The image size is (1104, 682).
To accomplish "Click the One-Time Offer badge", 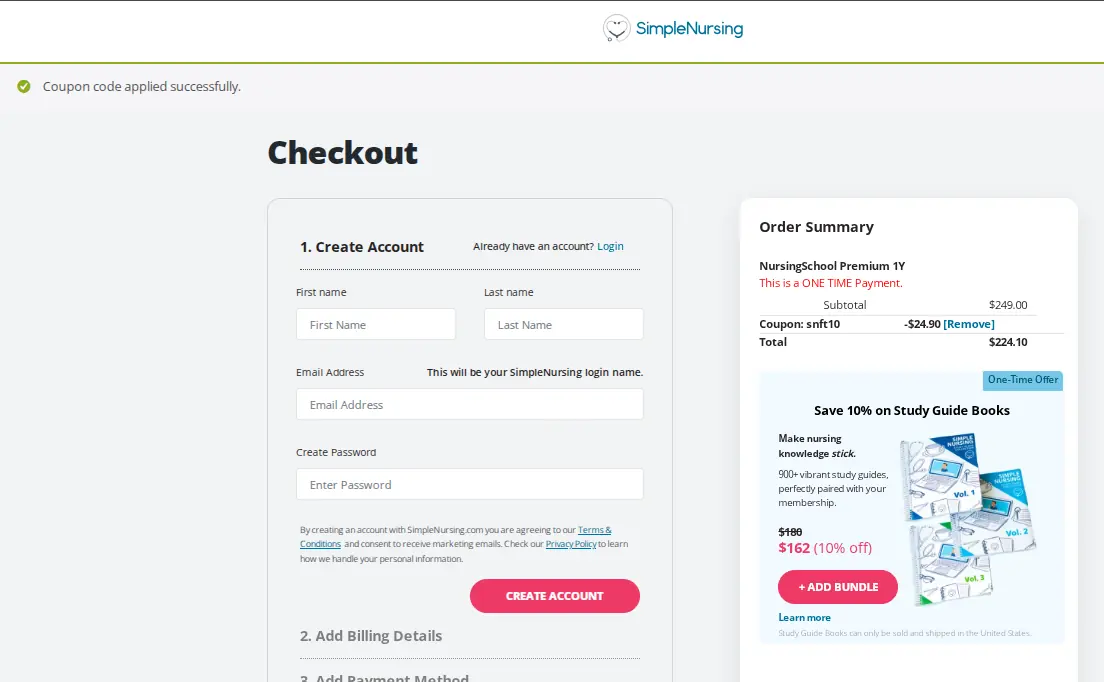I will point(1023,380).
